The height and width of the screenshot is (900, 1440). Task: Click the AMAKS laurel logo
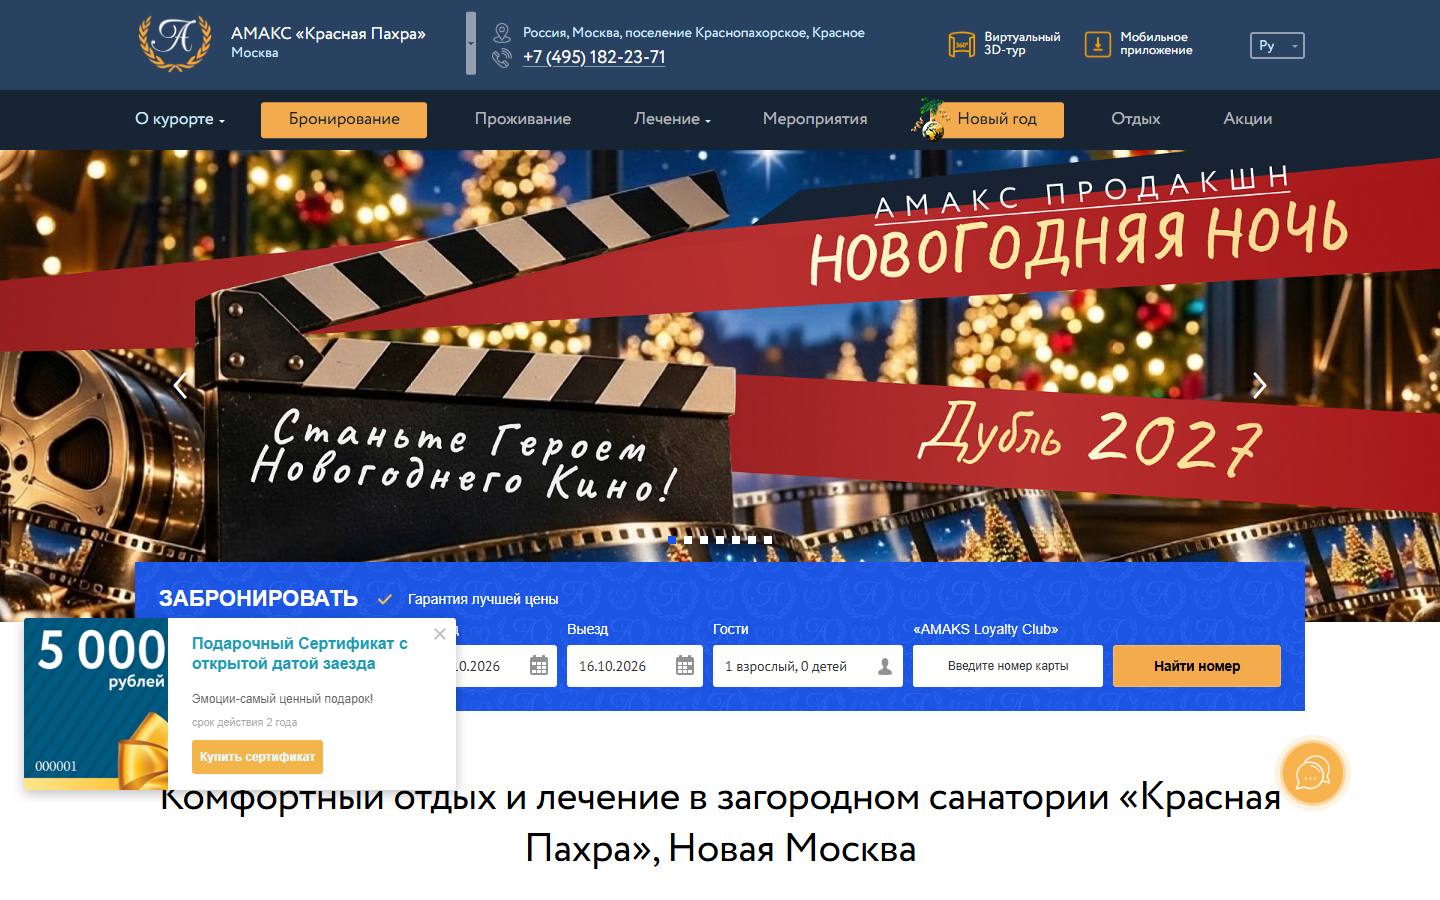(175, 43)
